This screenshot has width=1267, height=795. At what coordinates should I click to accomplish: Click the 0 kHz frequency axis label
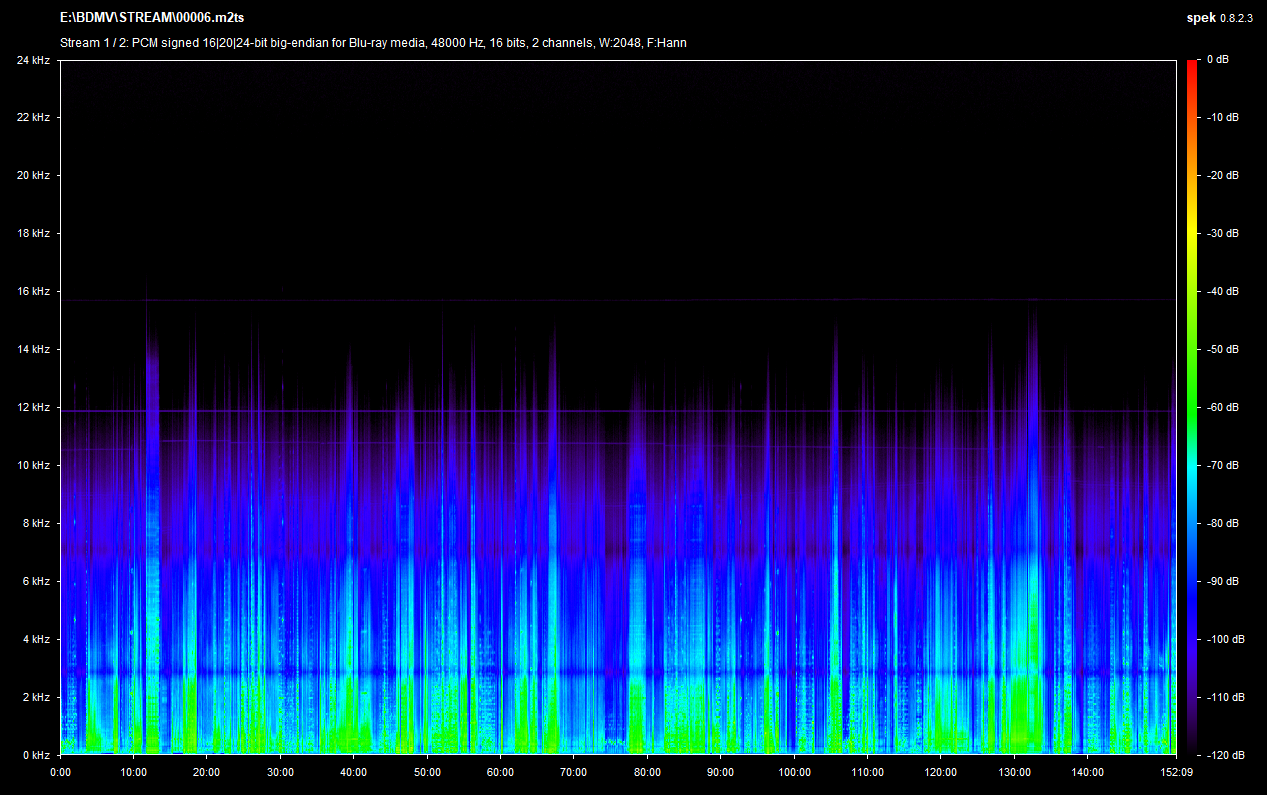click(x=35, y=755)
